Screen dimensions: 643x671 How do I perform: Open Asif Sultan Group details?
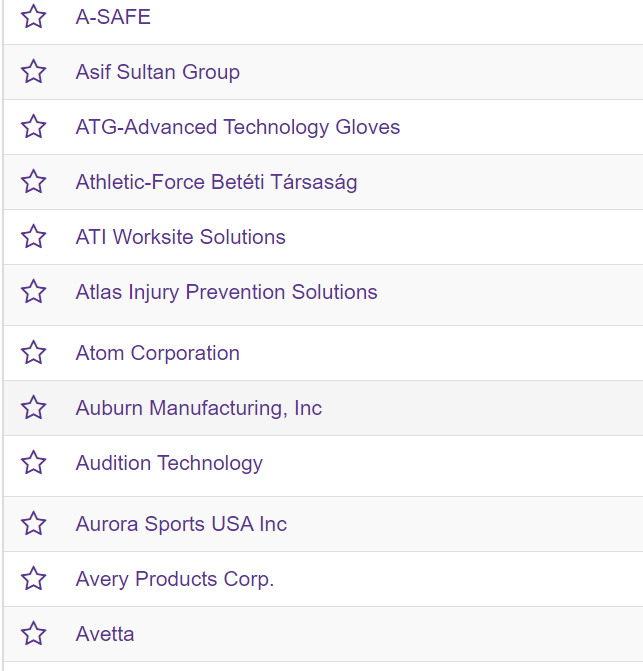click(x=157, y=72)
